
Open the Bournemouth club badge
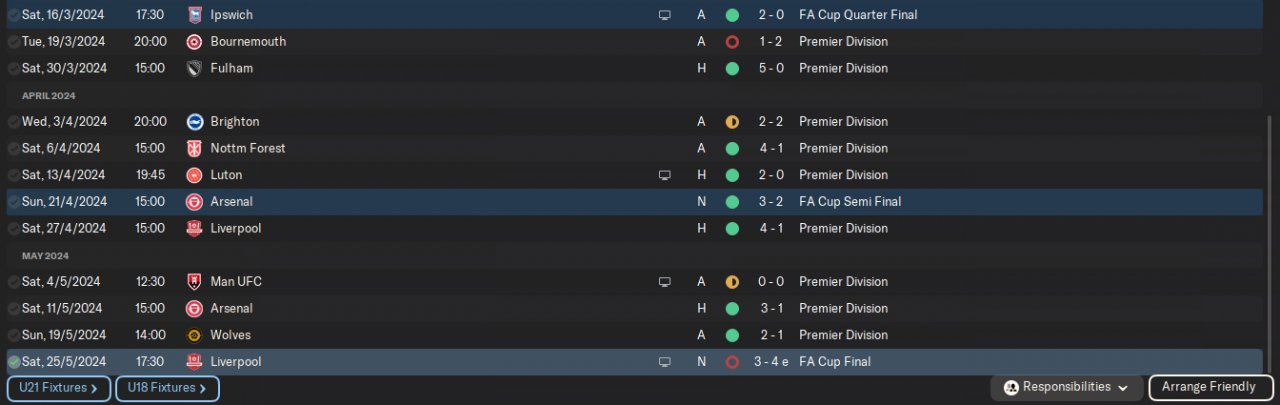194,42
